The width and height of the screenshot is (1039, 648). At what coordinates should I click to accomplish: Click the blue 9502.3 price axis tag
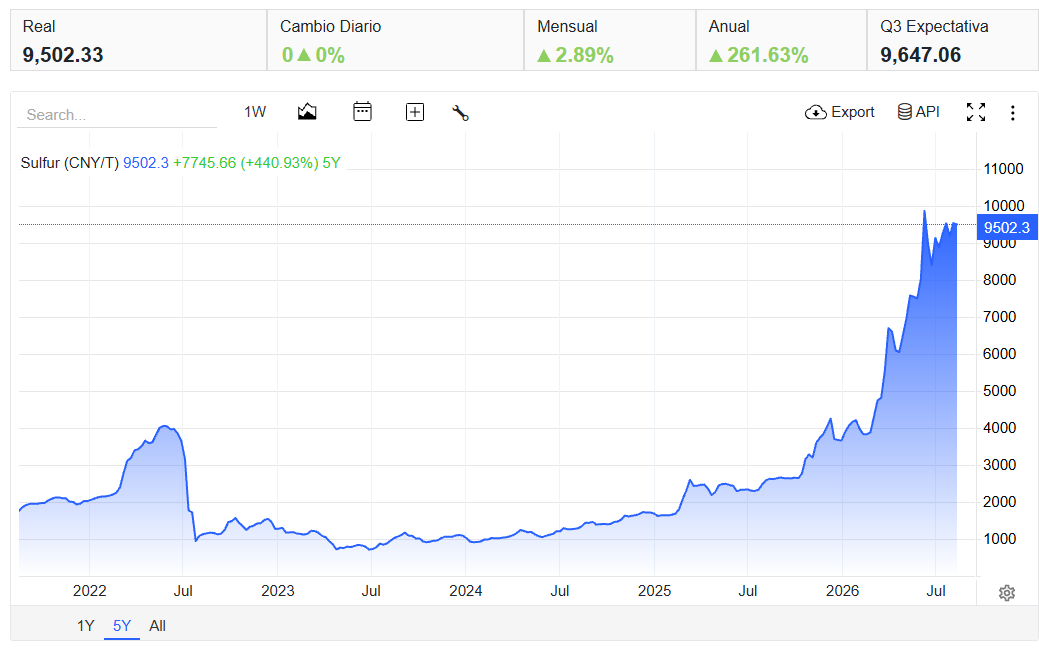point(1007,227)
